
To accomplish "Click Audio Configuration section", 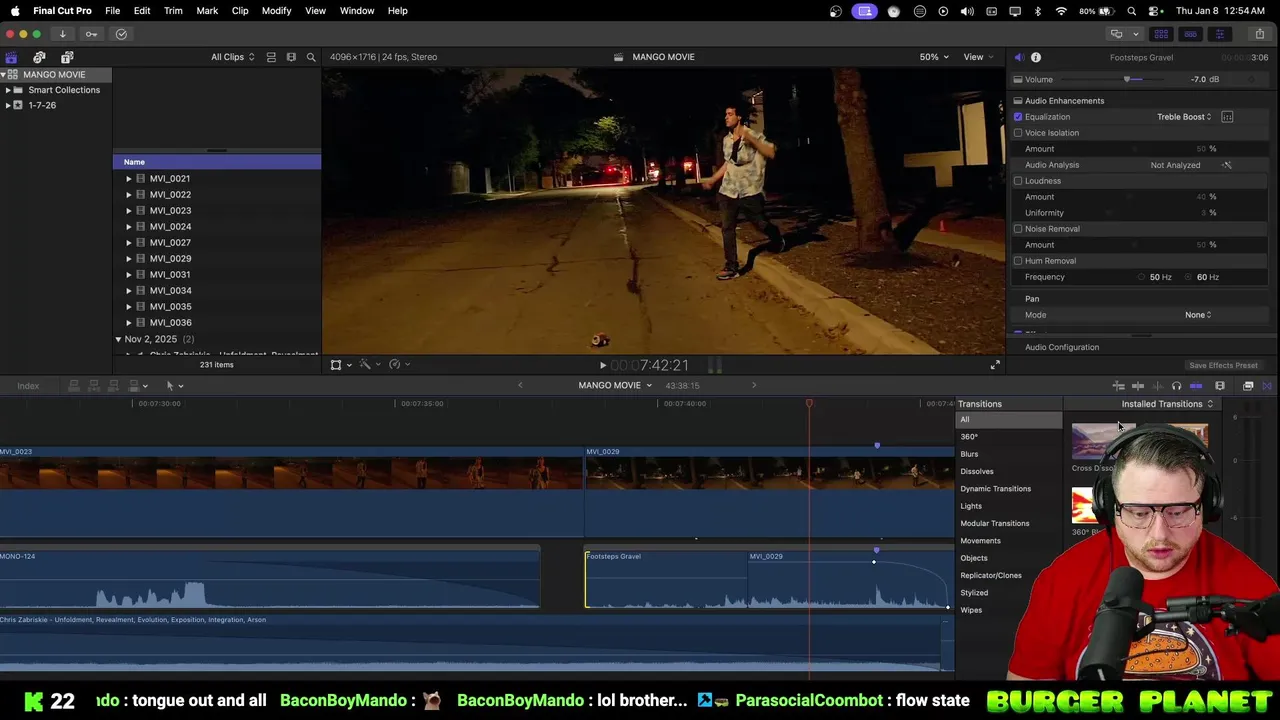I will pos(1062,347).
